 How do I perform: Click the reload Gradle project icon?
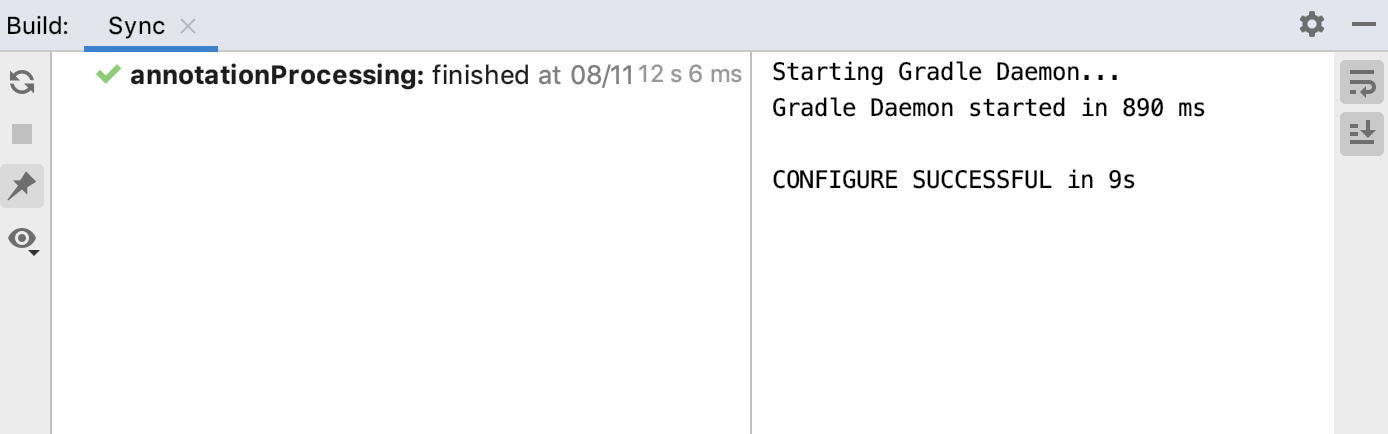click(x=22, y=83)
